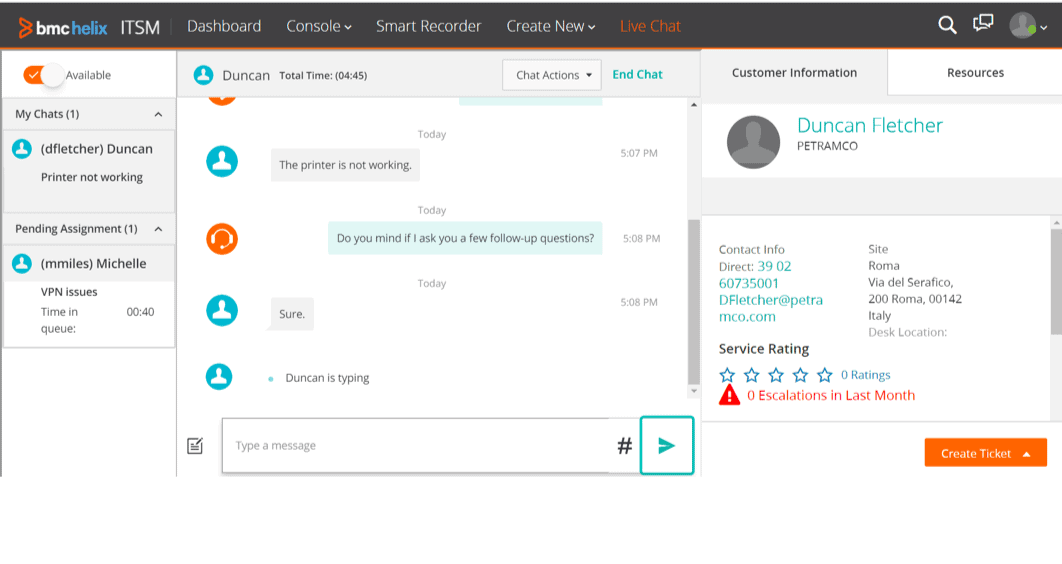The height and width of the screenshot is (564, 1062).
Task: Open the 0 Ratings link
Action: tap(866, 374)
